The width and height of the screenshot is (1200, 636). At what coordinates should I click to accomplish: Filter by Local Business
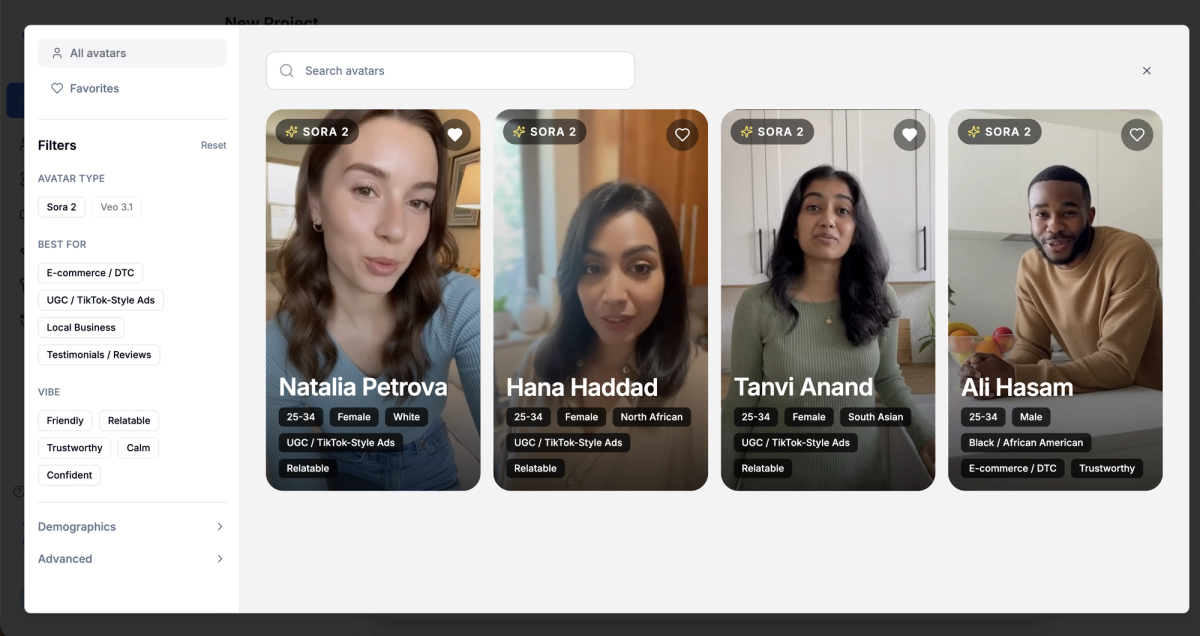[81, 327]
